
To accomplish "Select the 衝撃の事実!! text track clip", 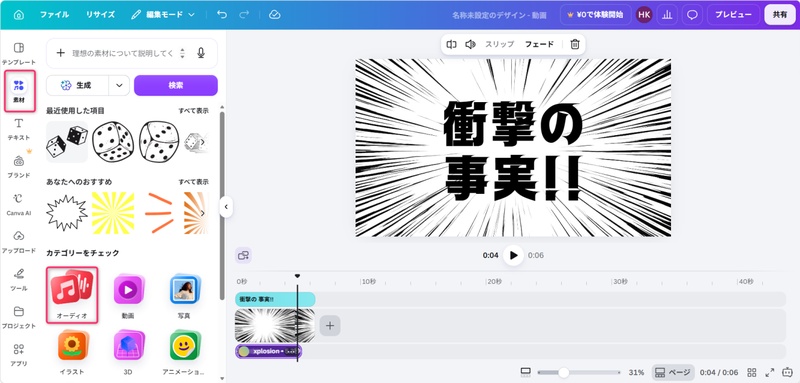I will tap(275, 299).
